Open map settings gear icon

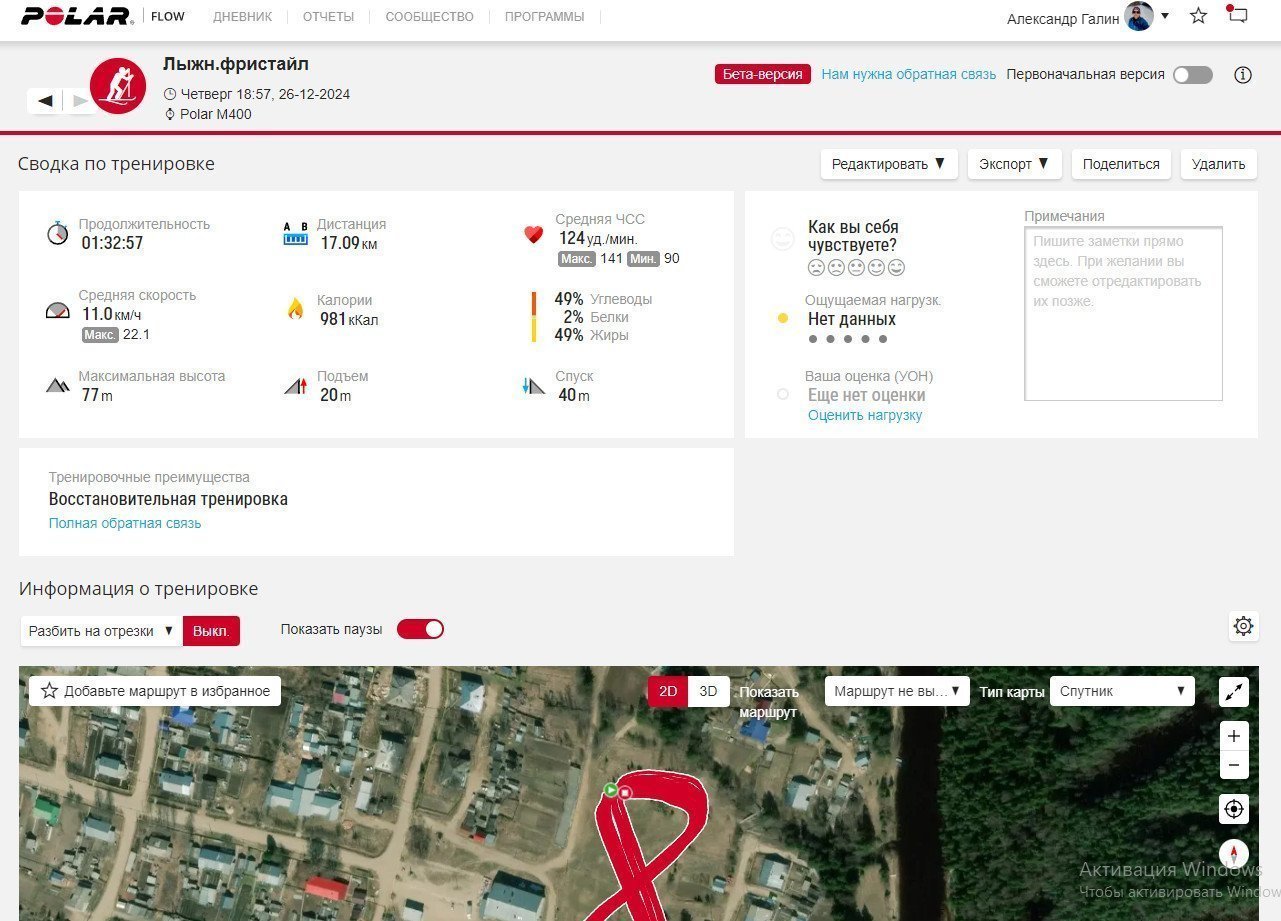(x=1243, y=626)
